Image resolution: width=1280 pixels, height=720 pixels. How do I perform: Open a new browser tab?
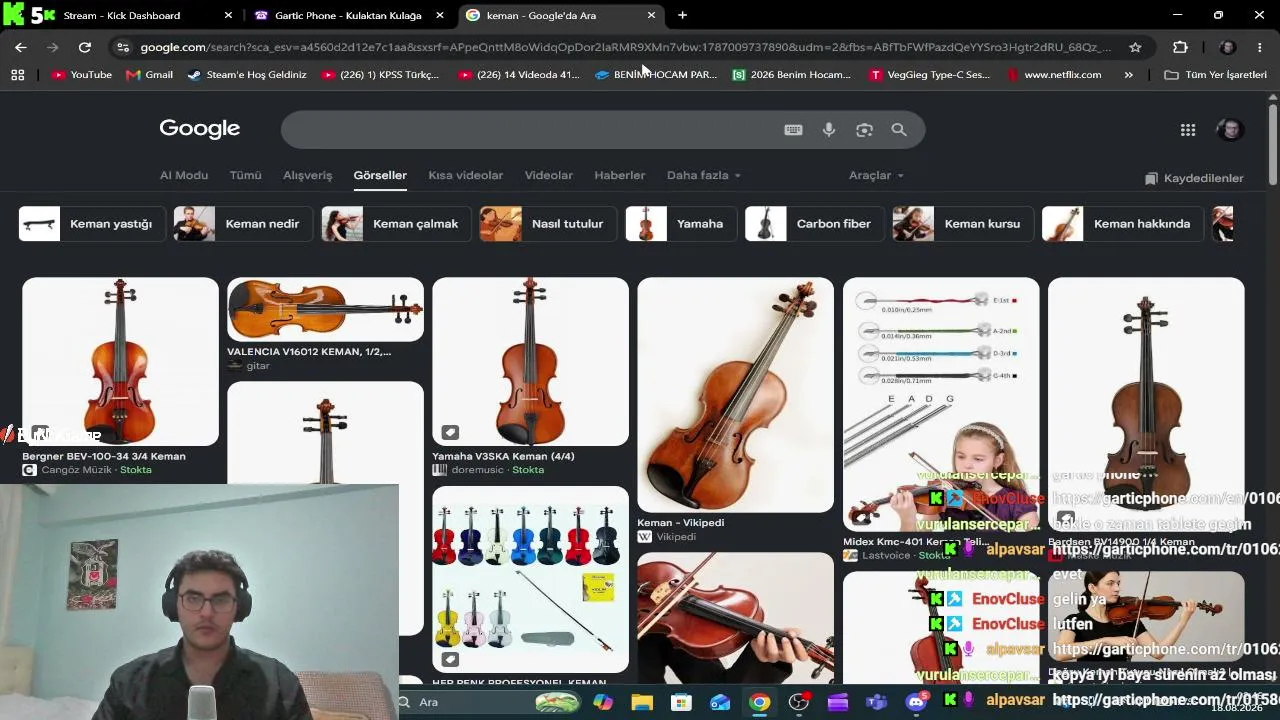coord(682,15)
